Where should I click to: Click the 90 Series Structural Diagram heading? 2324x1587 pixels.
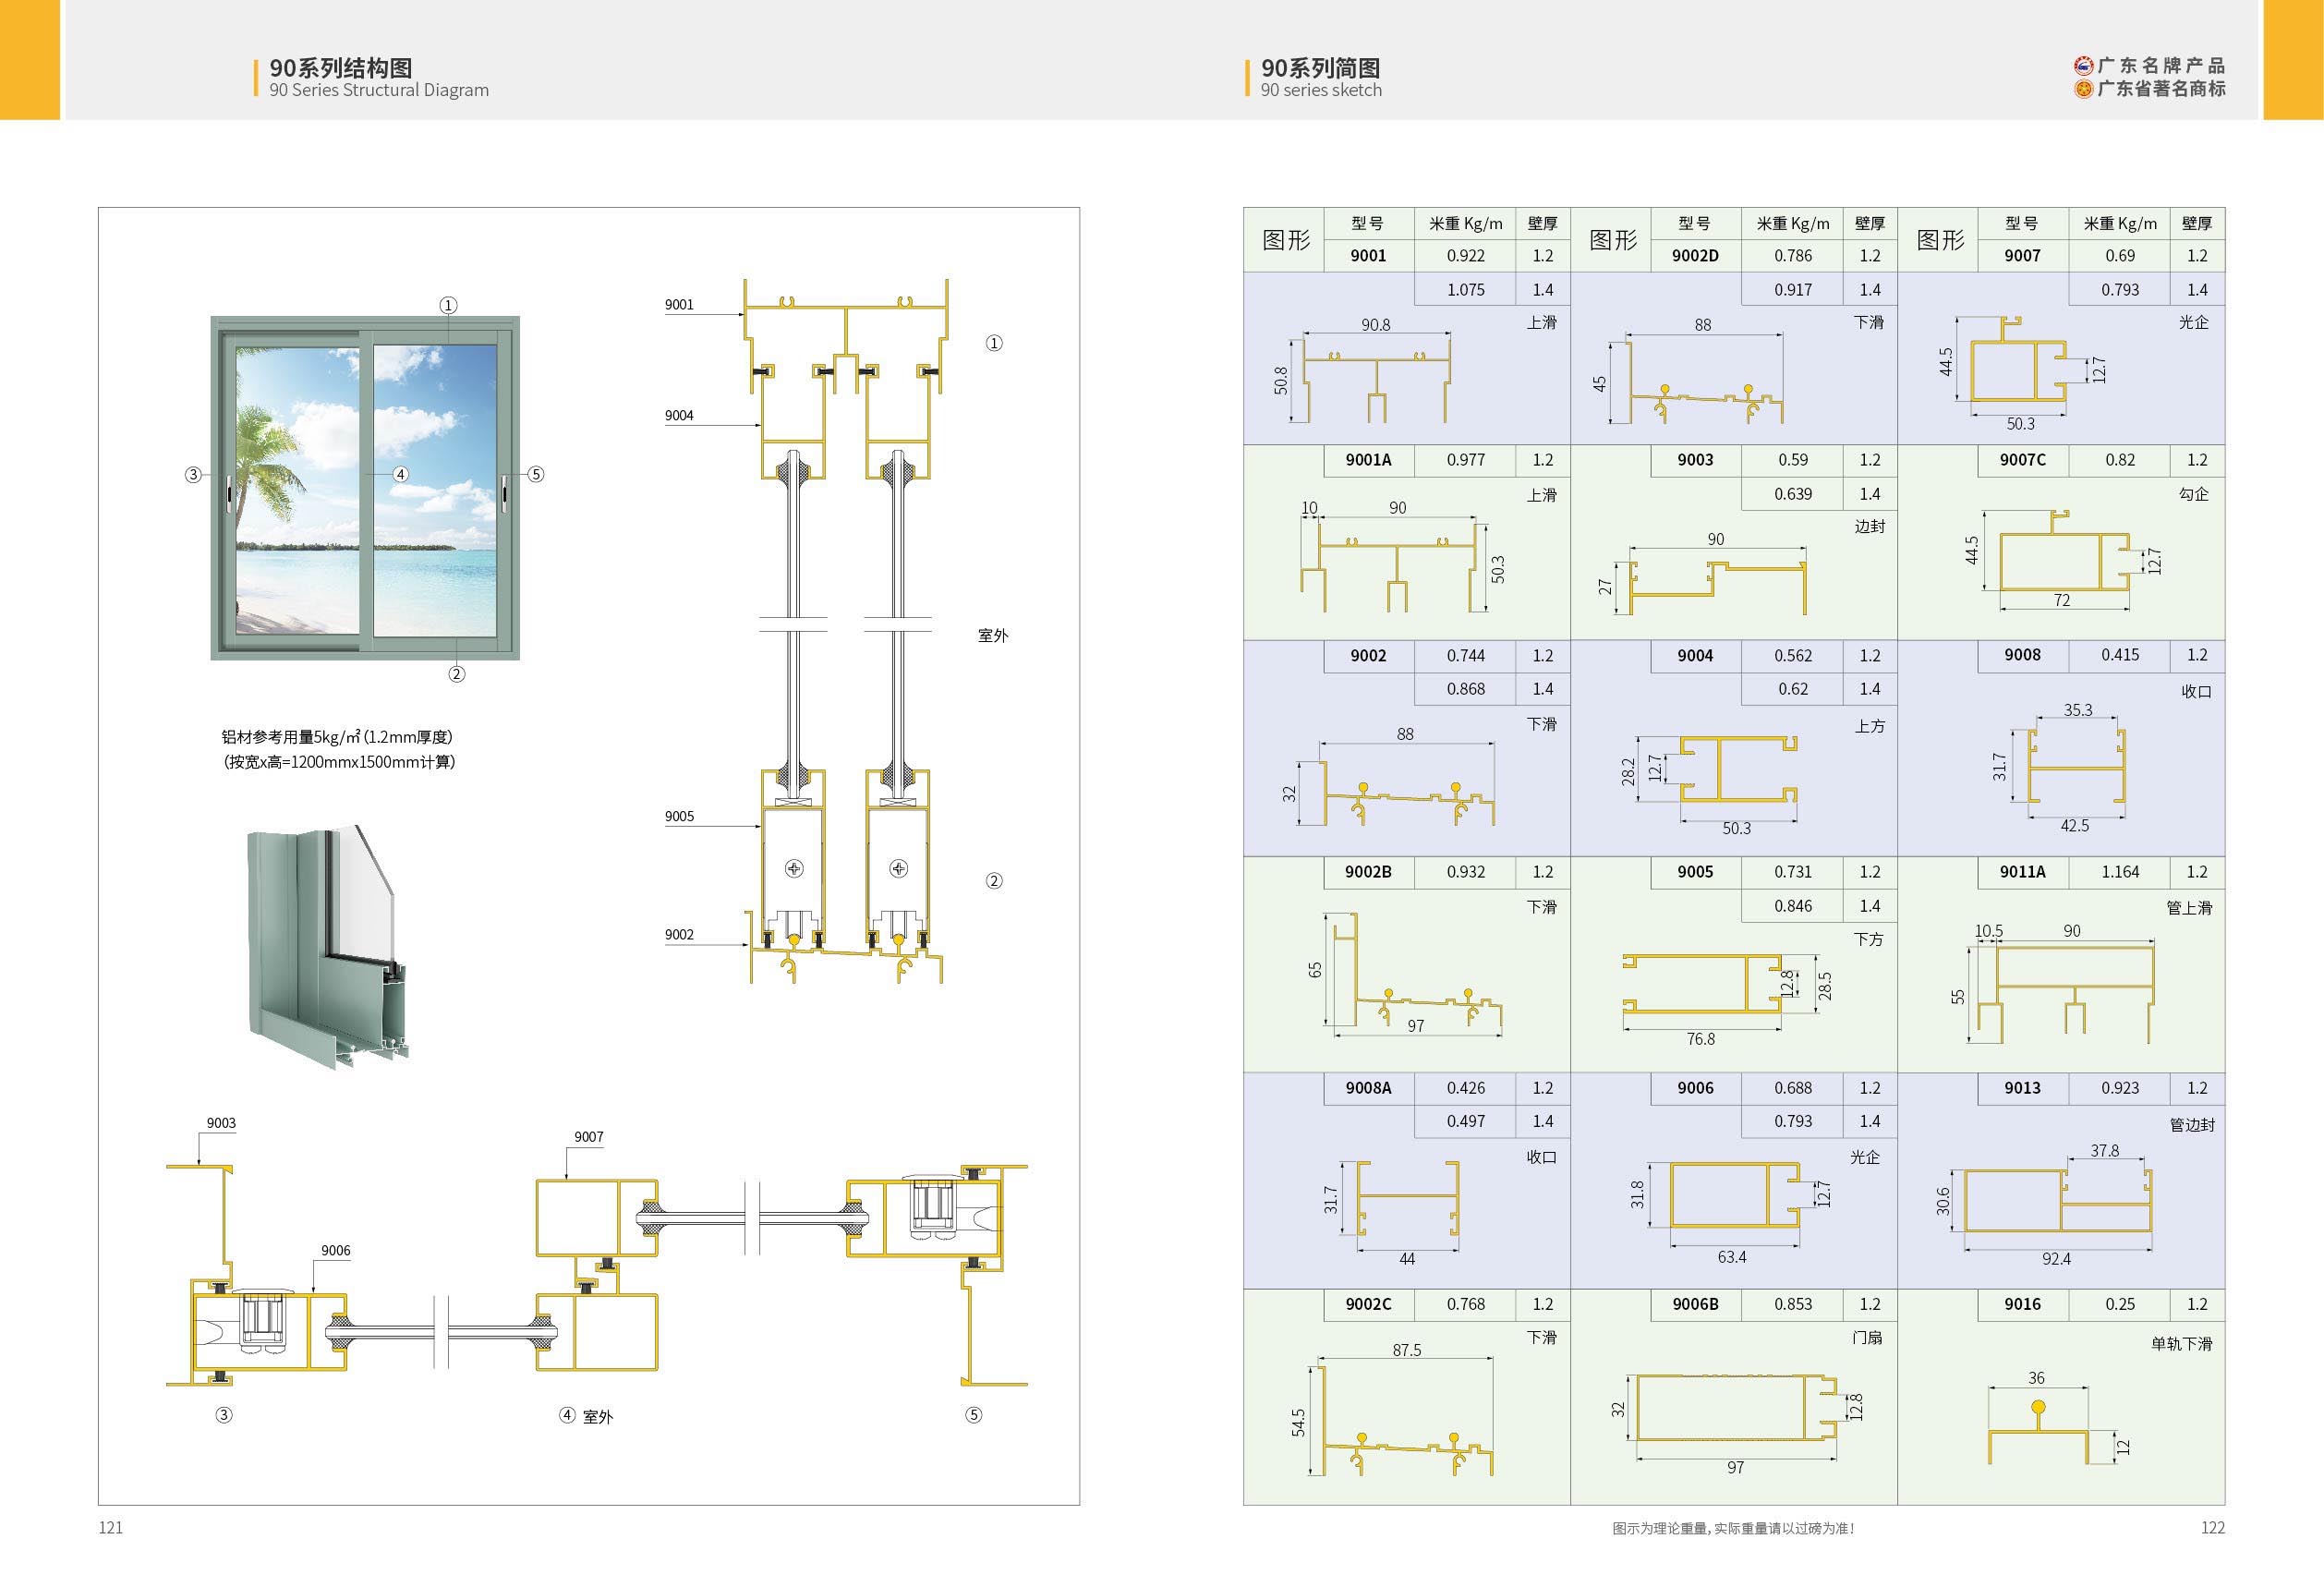pos(379,90)
